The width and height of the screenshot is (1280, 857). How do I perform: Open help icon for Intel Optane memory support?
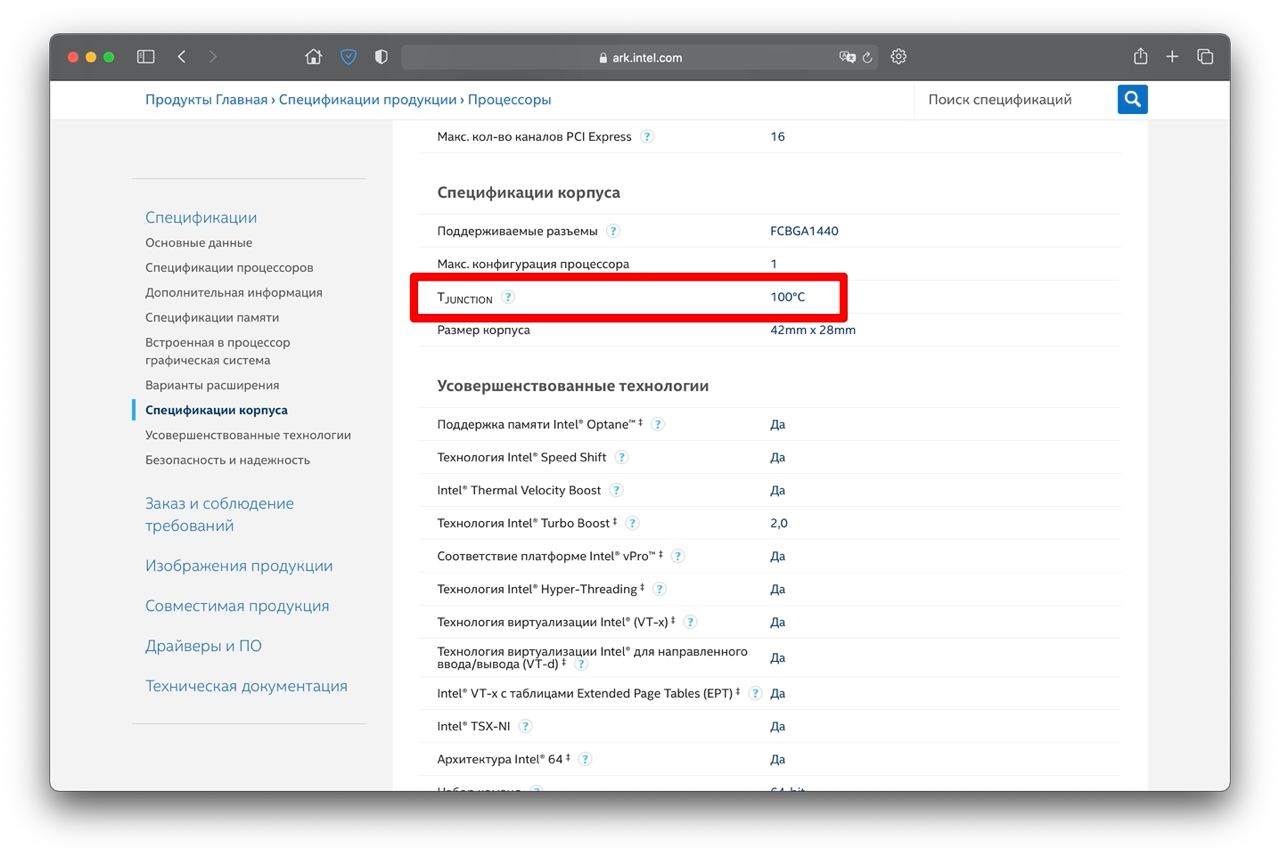coord(658,424)
